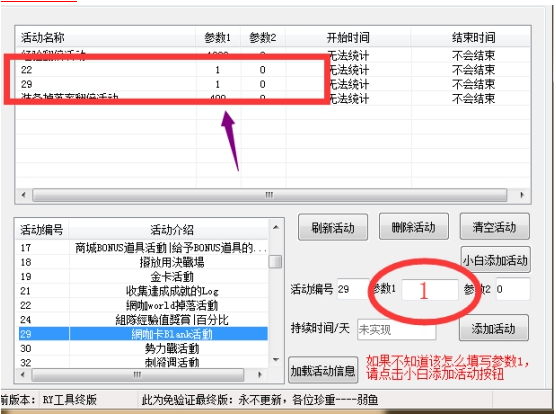Focus the 活动编号 input field
The height and width of the screenshot is (414, 556).
[353, 289]
